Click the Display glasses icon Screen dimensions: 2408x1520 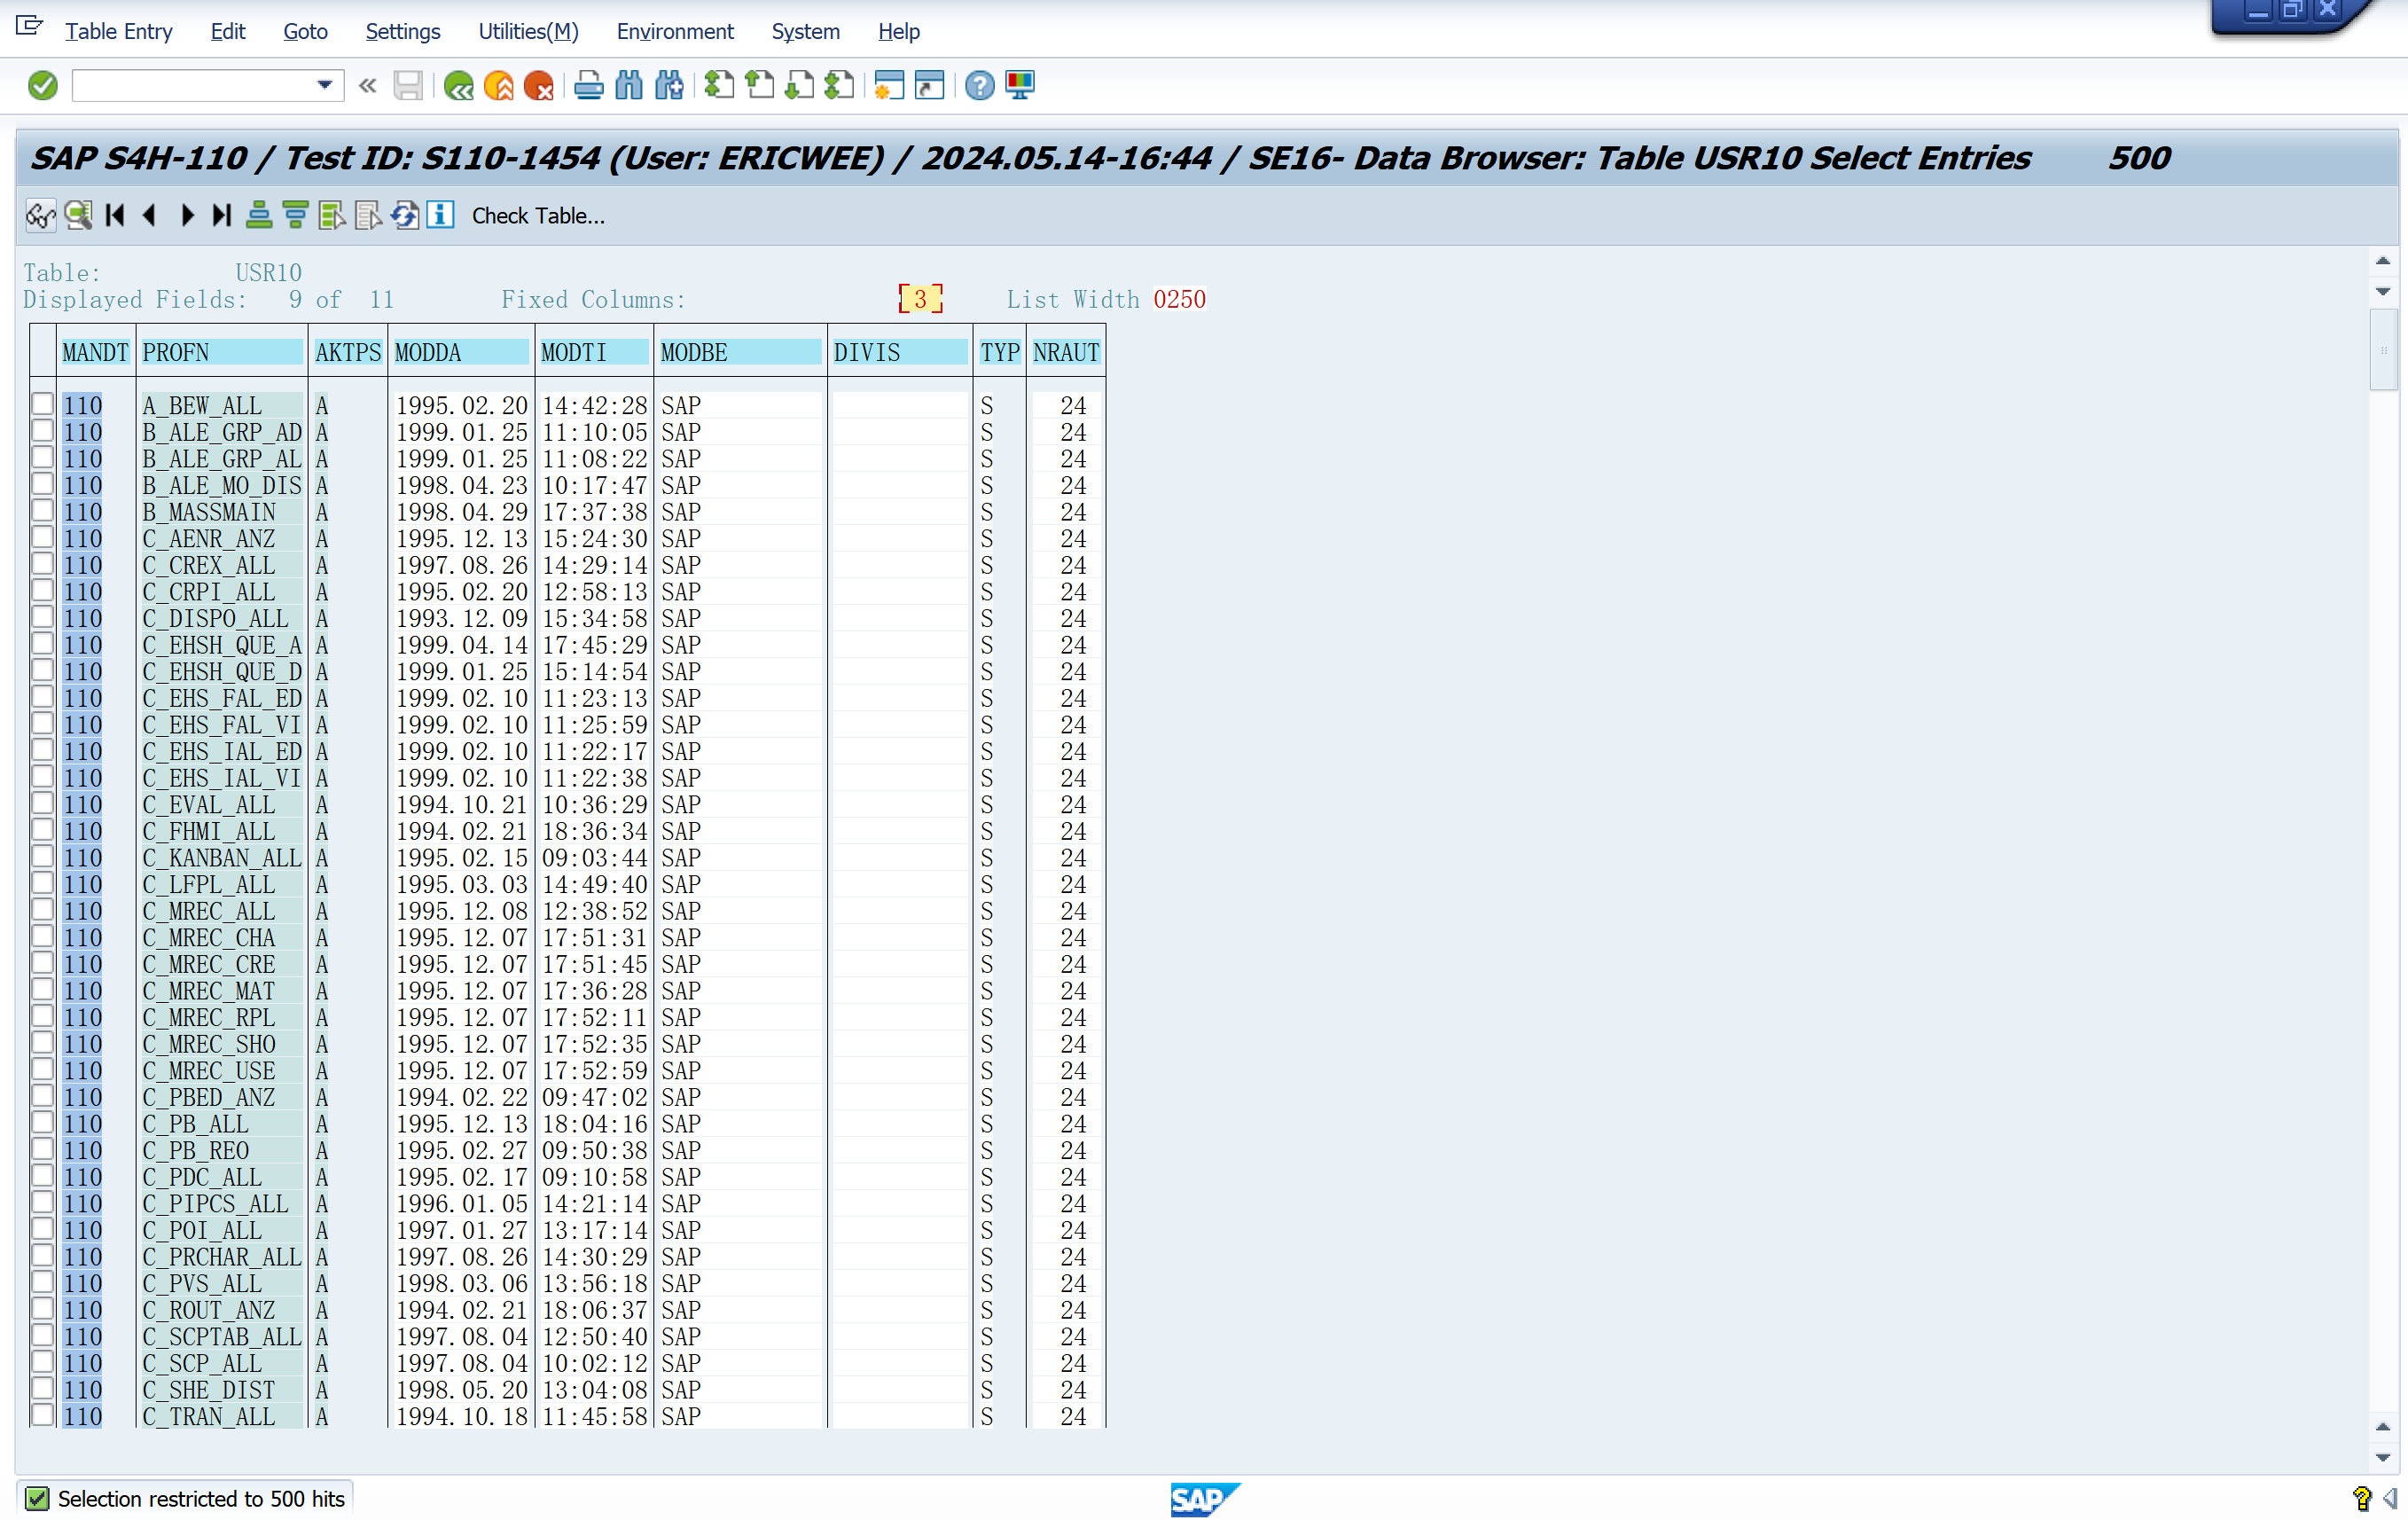click(40, 215)
